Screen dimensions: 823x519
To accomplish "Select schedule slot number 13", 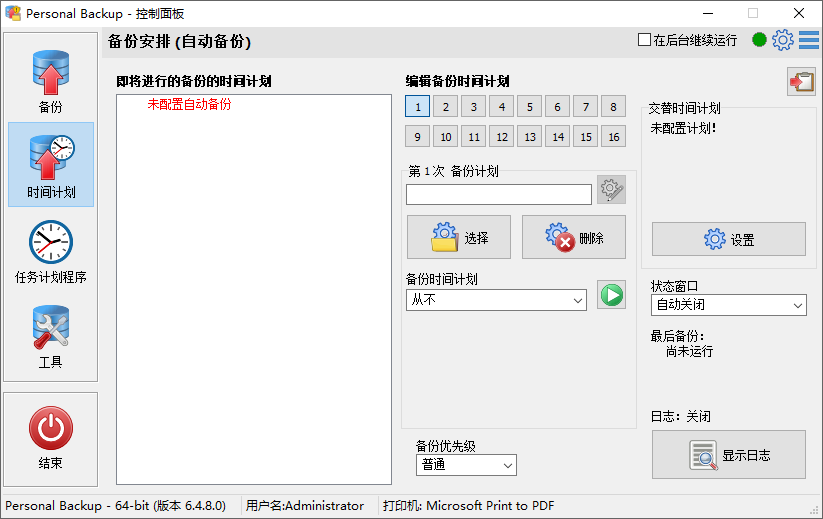I will pyautogui.click(x=530, y=136).
